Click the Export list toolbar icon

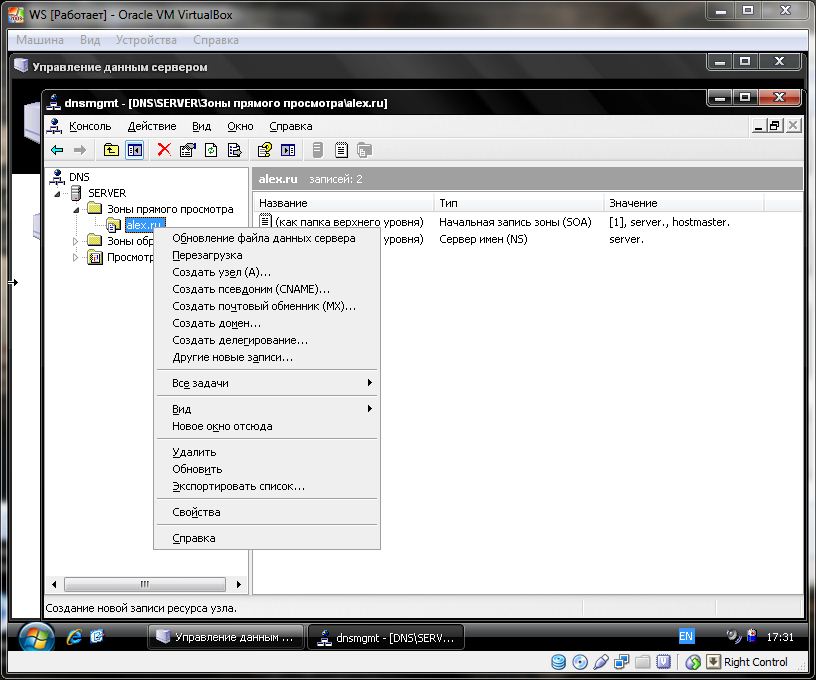coord(234,150)
